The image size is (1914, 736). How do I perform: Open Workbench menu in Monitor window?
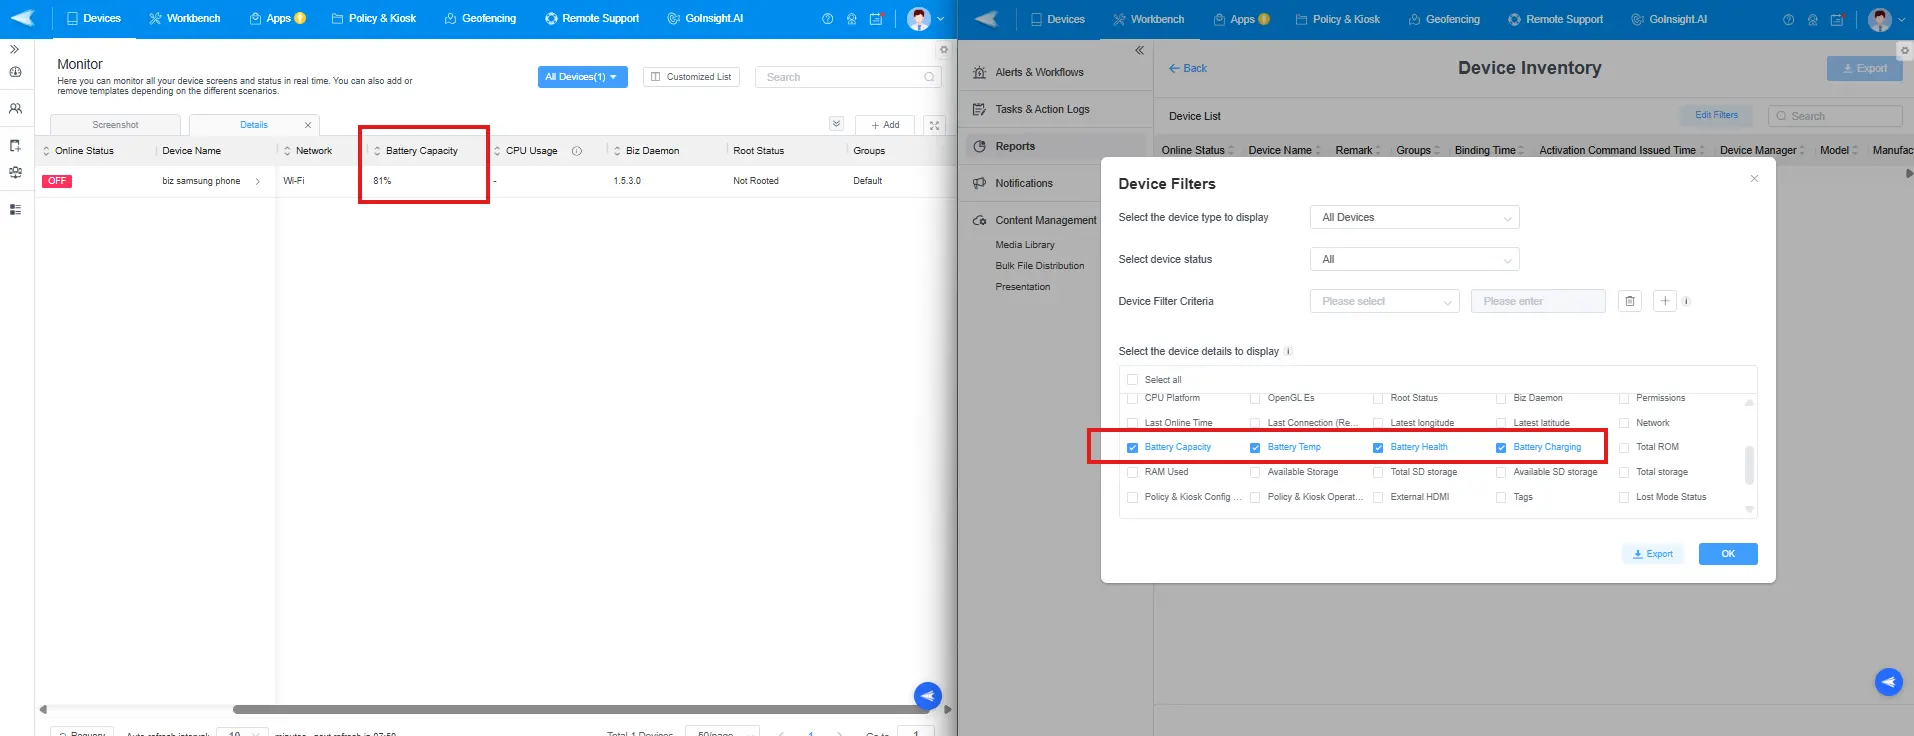pyautogui.click(x=184, y=18)
